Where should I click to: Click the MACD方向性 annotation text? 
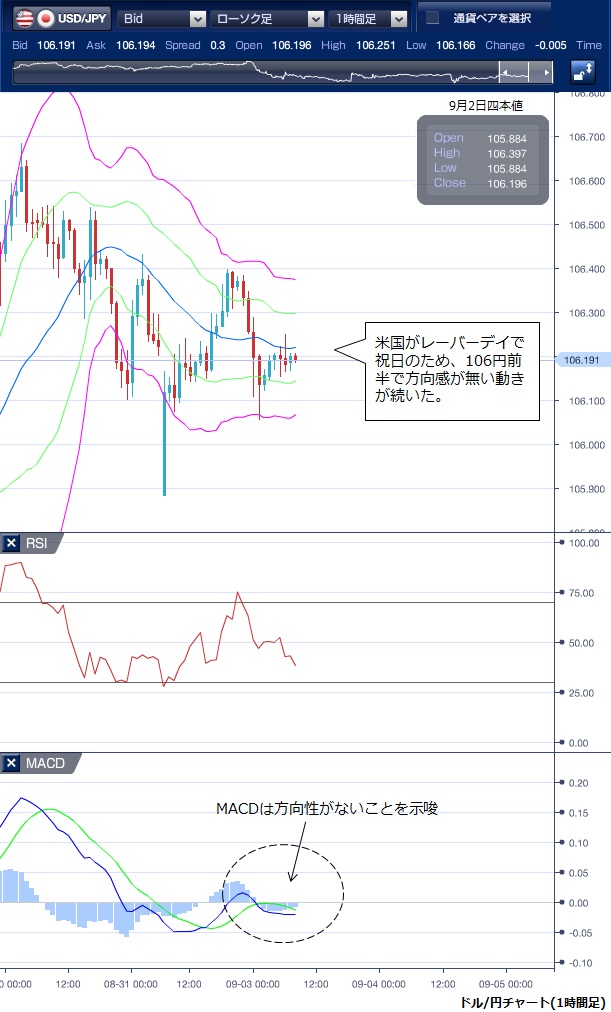click(x=328, y=808)
